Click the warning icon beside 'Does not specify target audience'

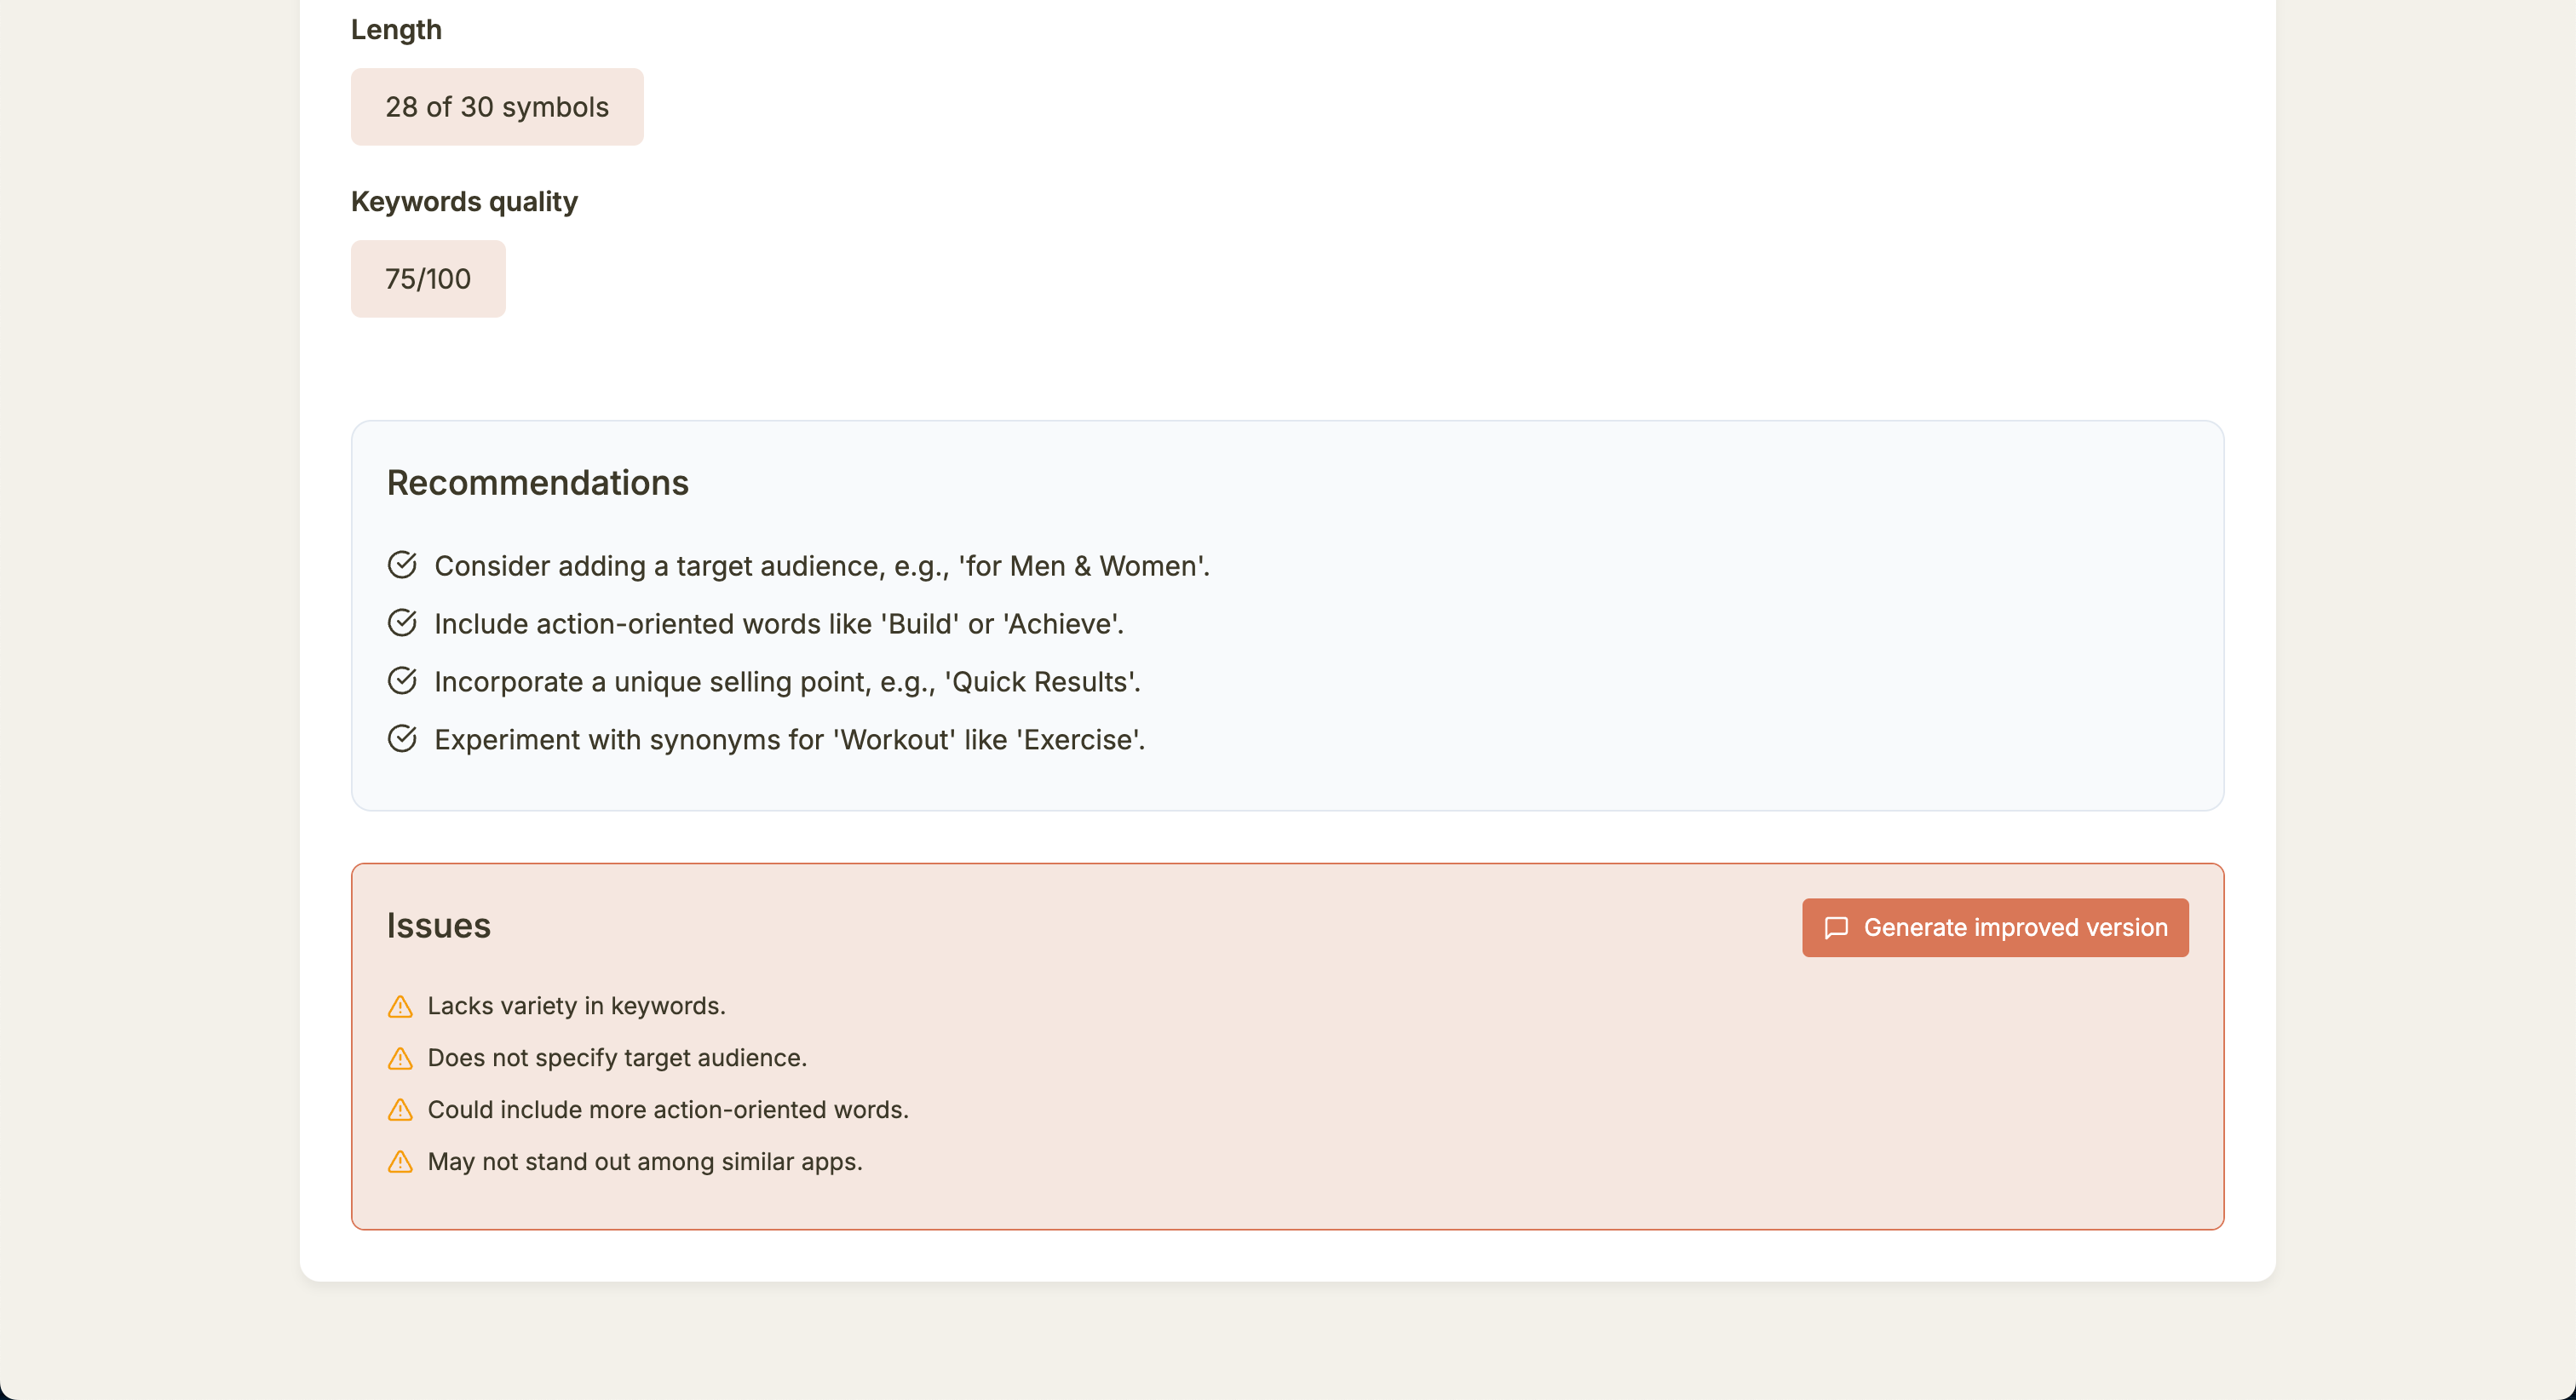400,1058
